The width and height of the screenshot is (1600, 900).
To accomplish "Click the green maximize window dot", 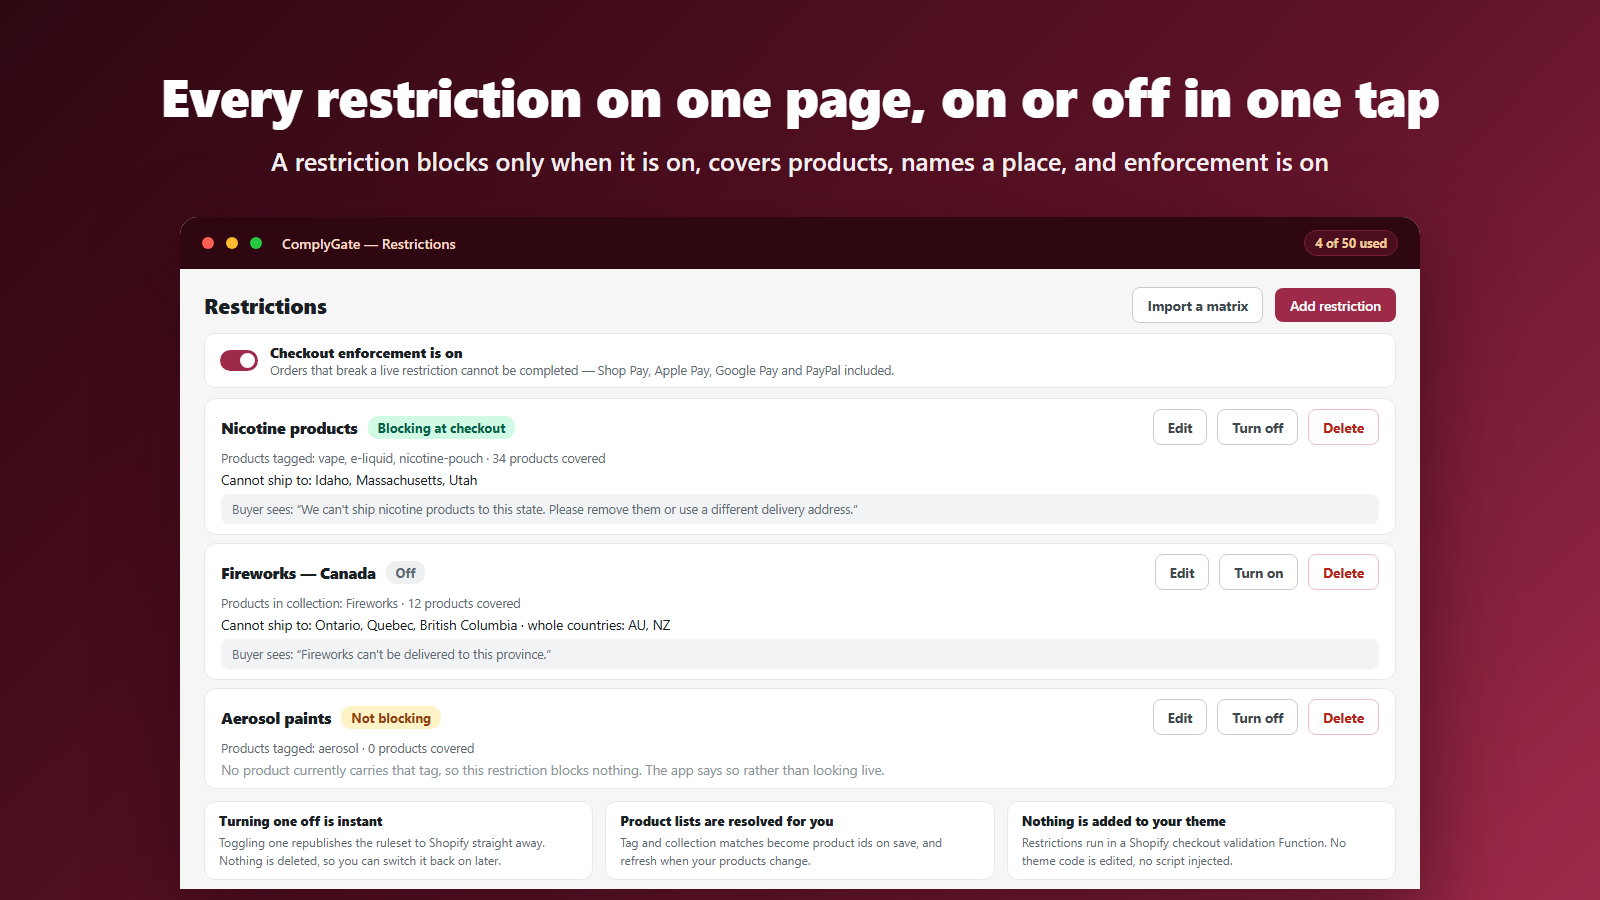I will 256,243.
